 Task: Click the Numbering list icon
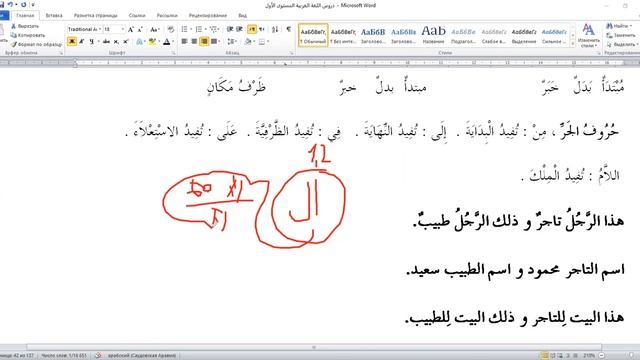point(199,29)
